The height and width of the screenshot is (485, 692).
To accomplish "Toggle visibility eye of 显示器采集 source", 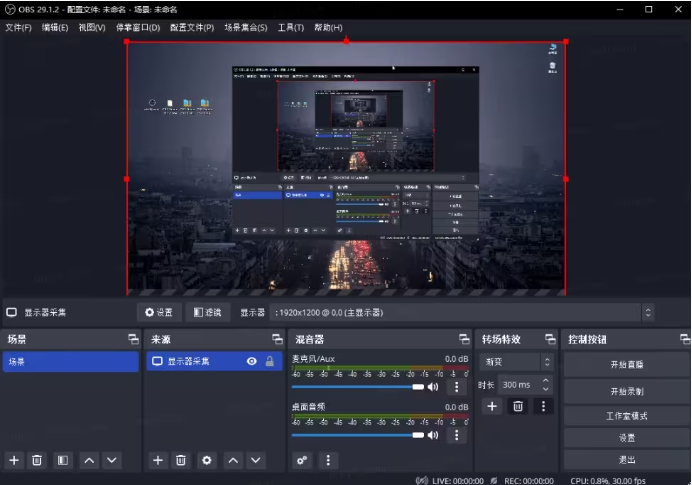I will click(252, 361).
